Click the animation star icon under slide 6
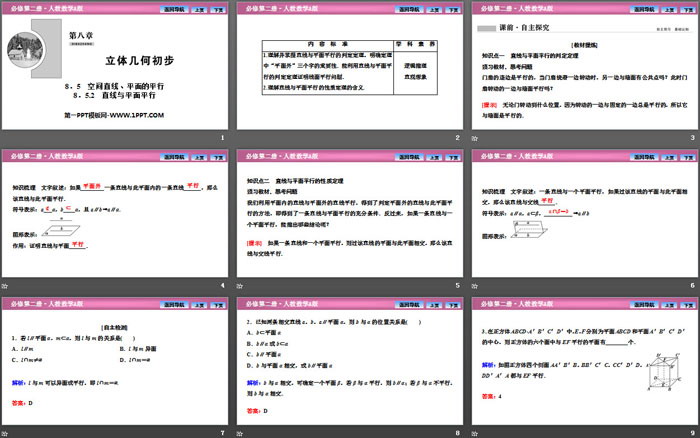Viewport: 700px width, 438px height. (x=475, y=286)
